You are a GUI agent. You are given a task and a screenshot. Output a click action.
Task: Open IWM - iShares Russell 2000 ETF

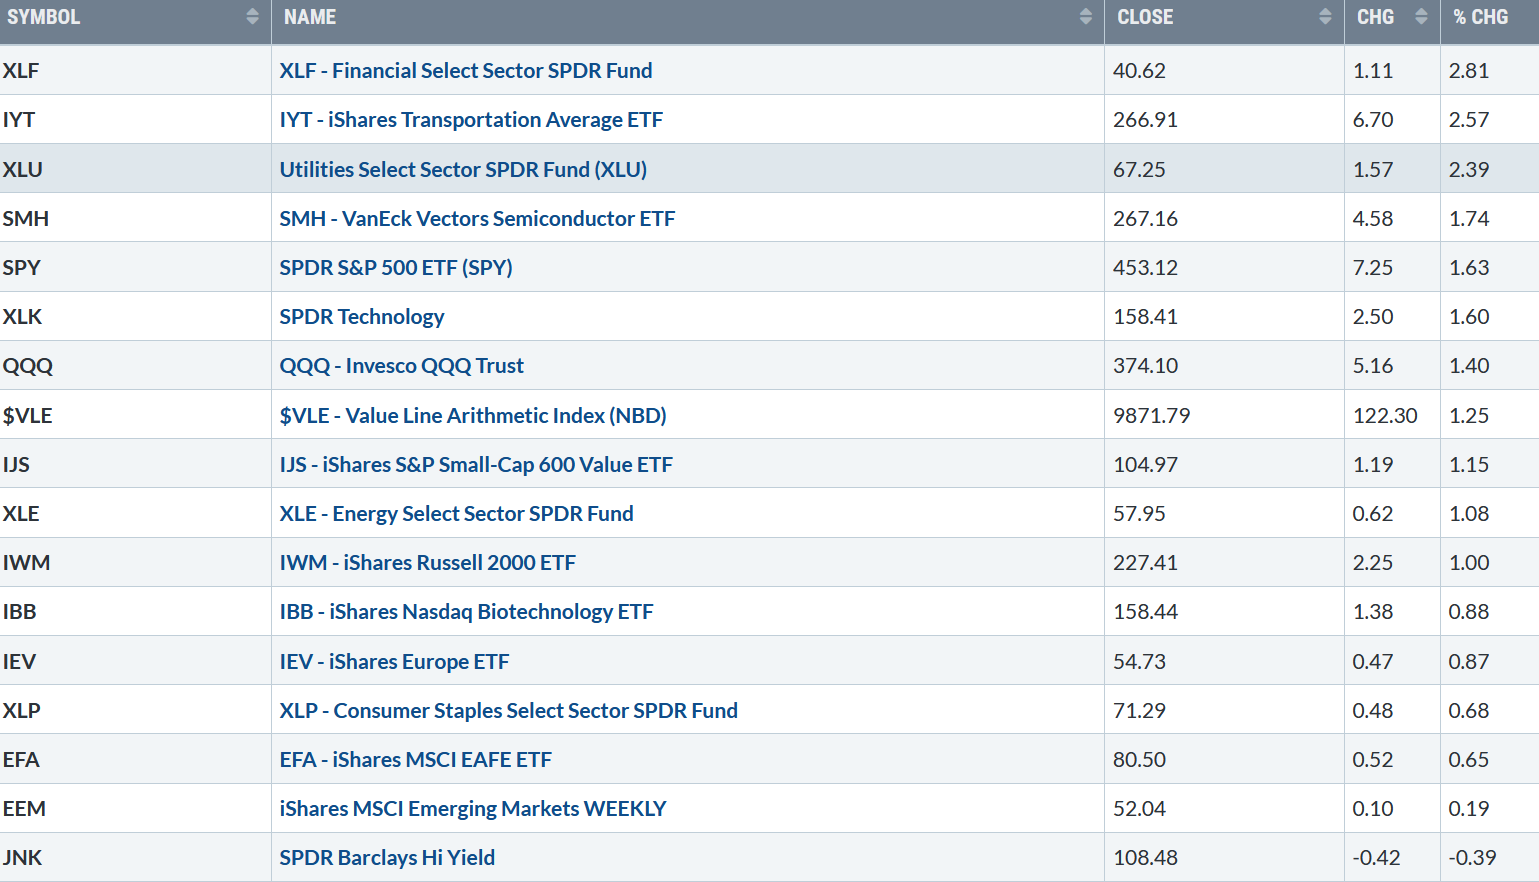click(x=428, y=563)
